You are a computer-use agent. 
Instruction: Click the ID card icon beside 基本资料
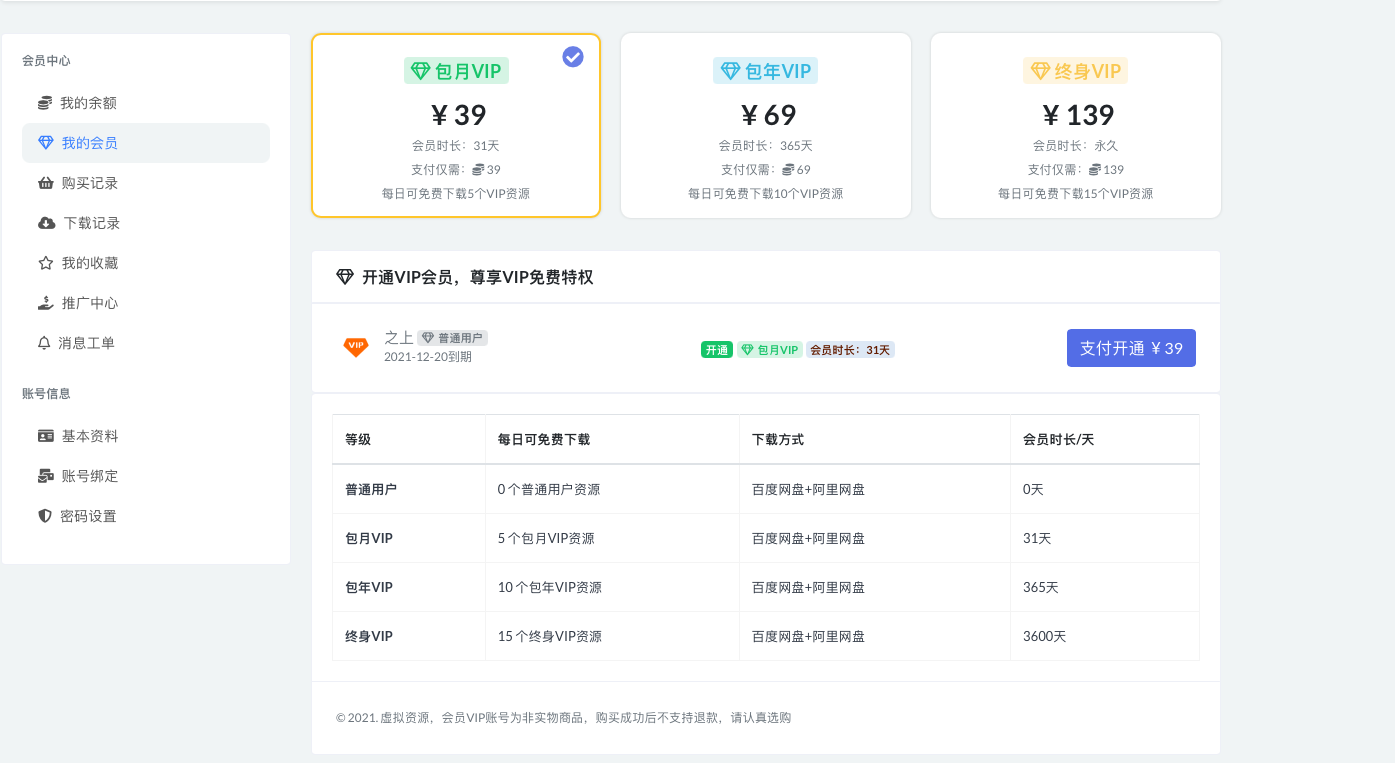pyautogui.click(x=46, y=436)
